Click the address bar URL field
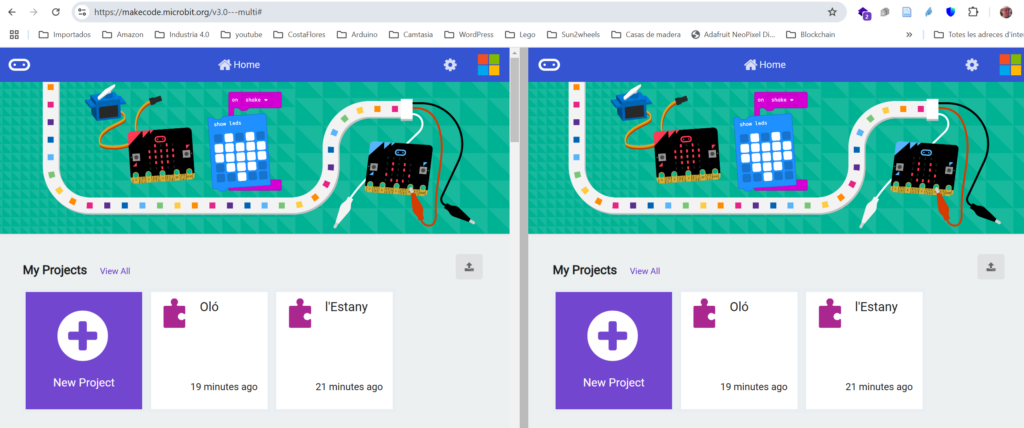The height and width of the screenshot is (428, 1024). click(450, 12)
